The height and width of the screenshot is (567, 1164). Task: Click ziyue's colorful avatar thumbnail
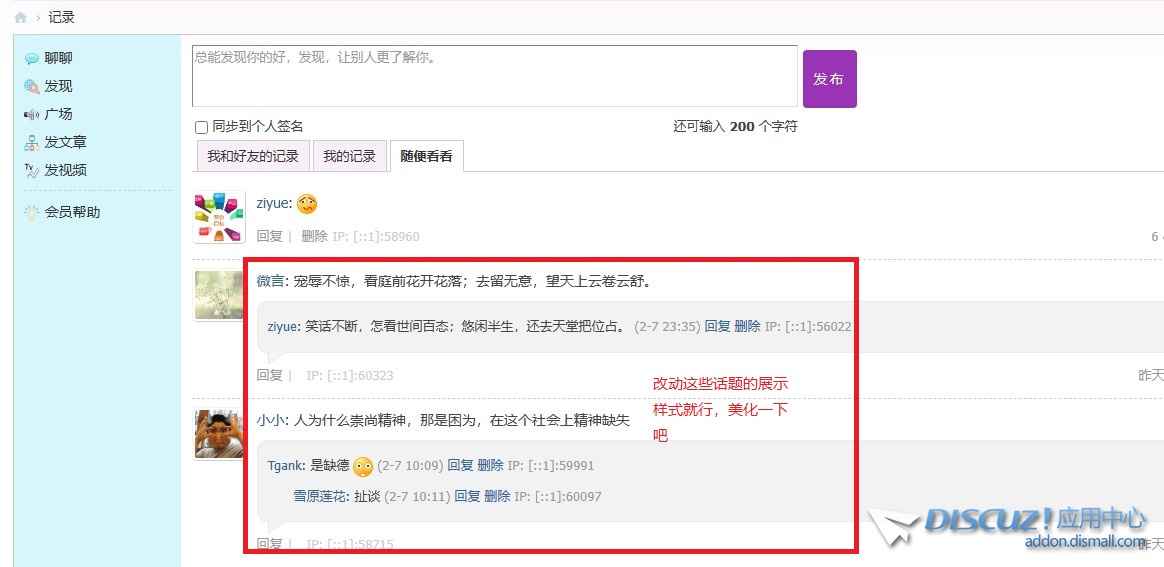click(219, 218)
